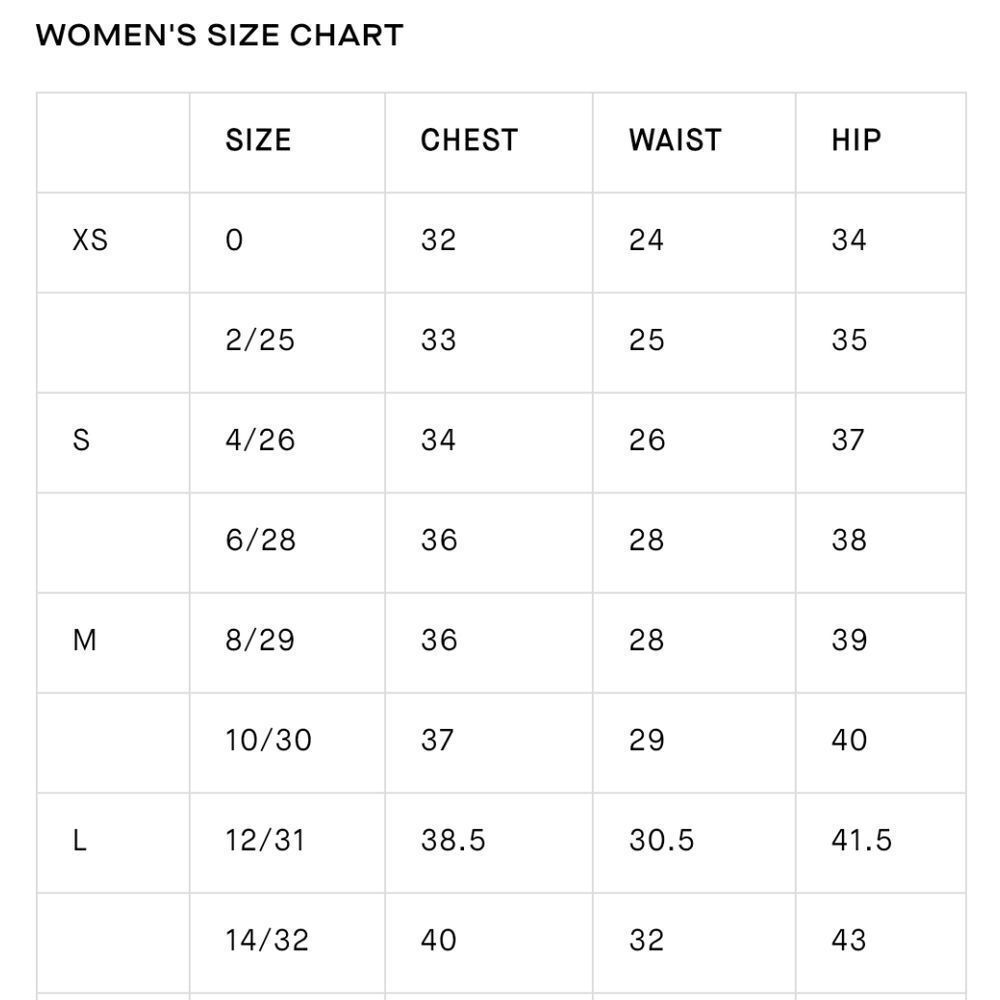
Task: Select the hip value 43
Action: click(x=849, y=940)
